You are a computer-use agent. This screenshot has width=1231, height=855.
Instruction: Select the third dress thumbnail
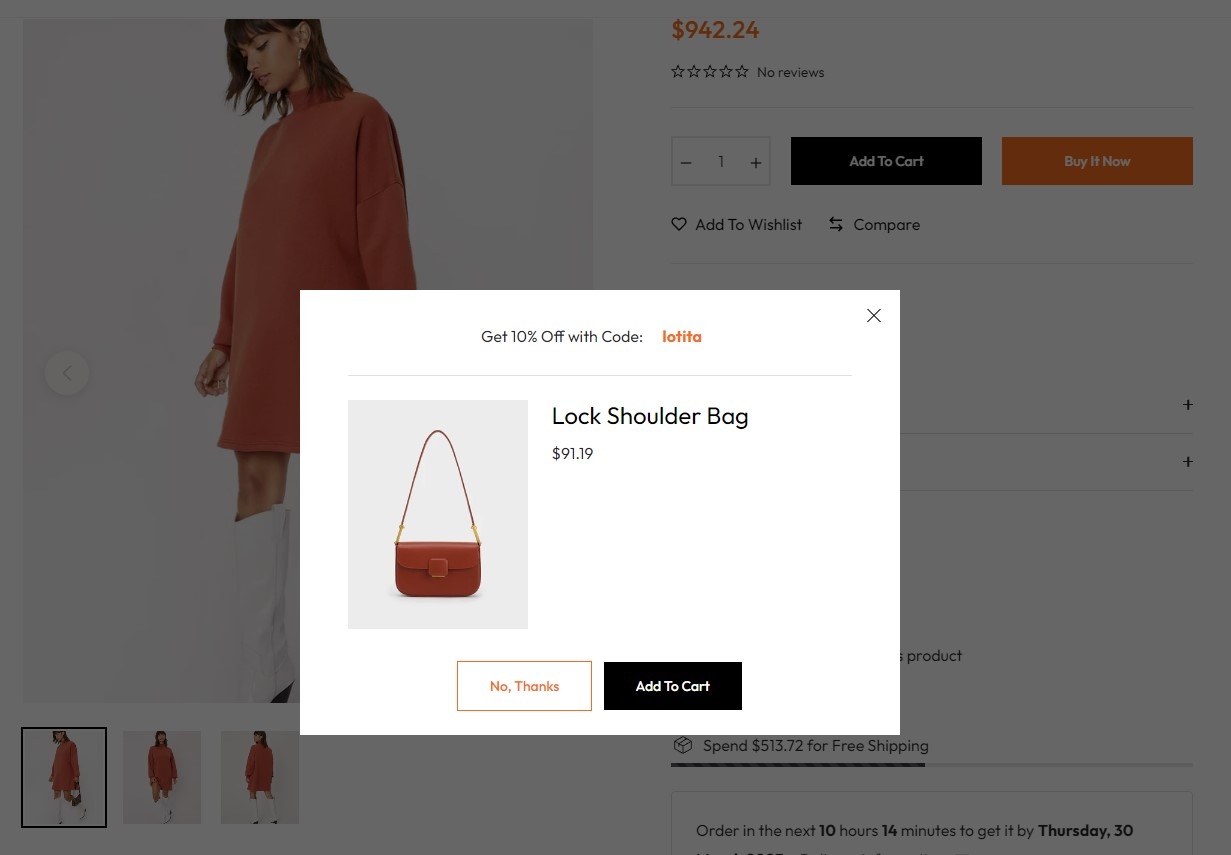(260, 778)
